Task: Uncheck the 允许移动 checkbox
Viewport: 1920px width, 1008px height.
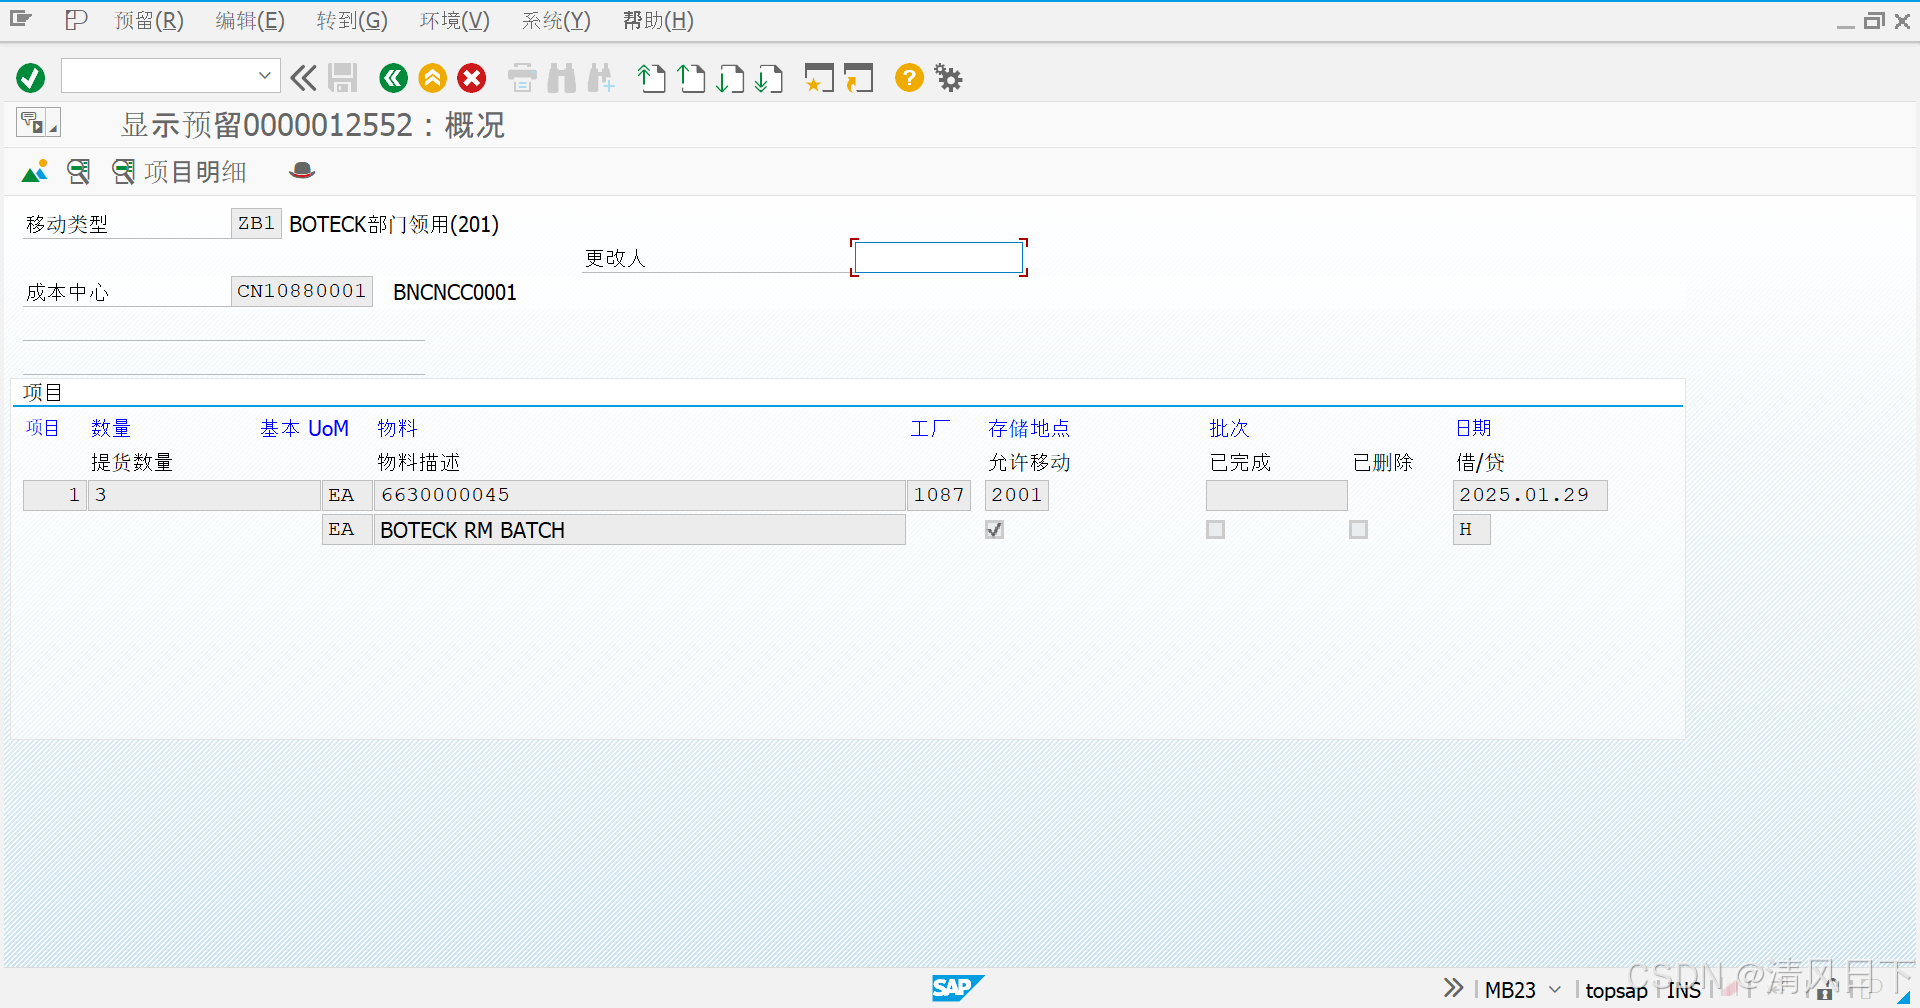Action: pos(994,530)
